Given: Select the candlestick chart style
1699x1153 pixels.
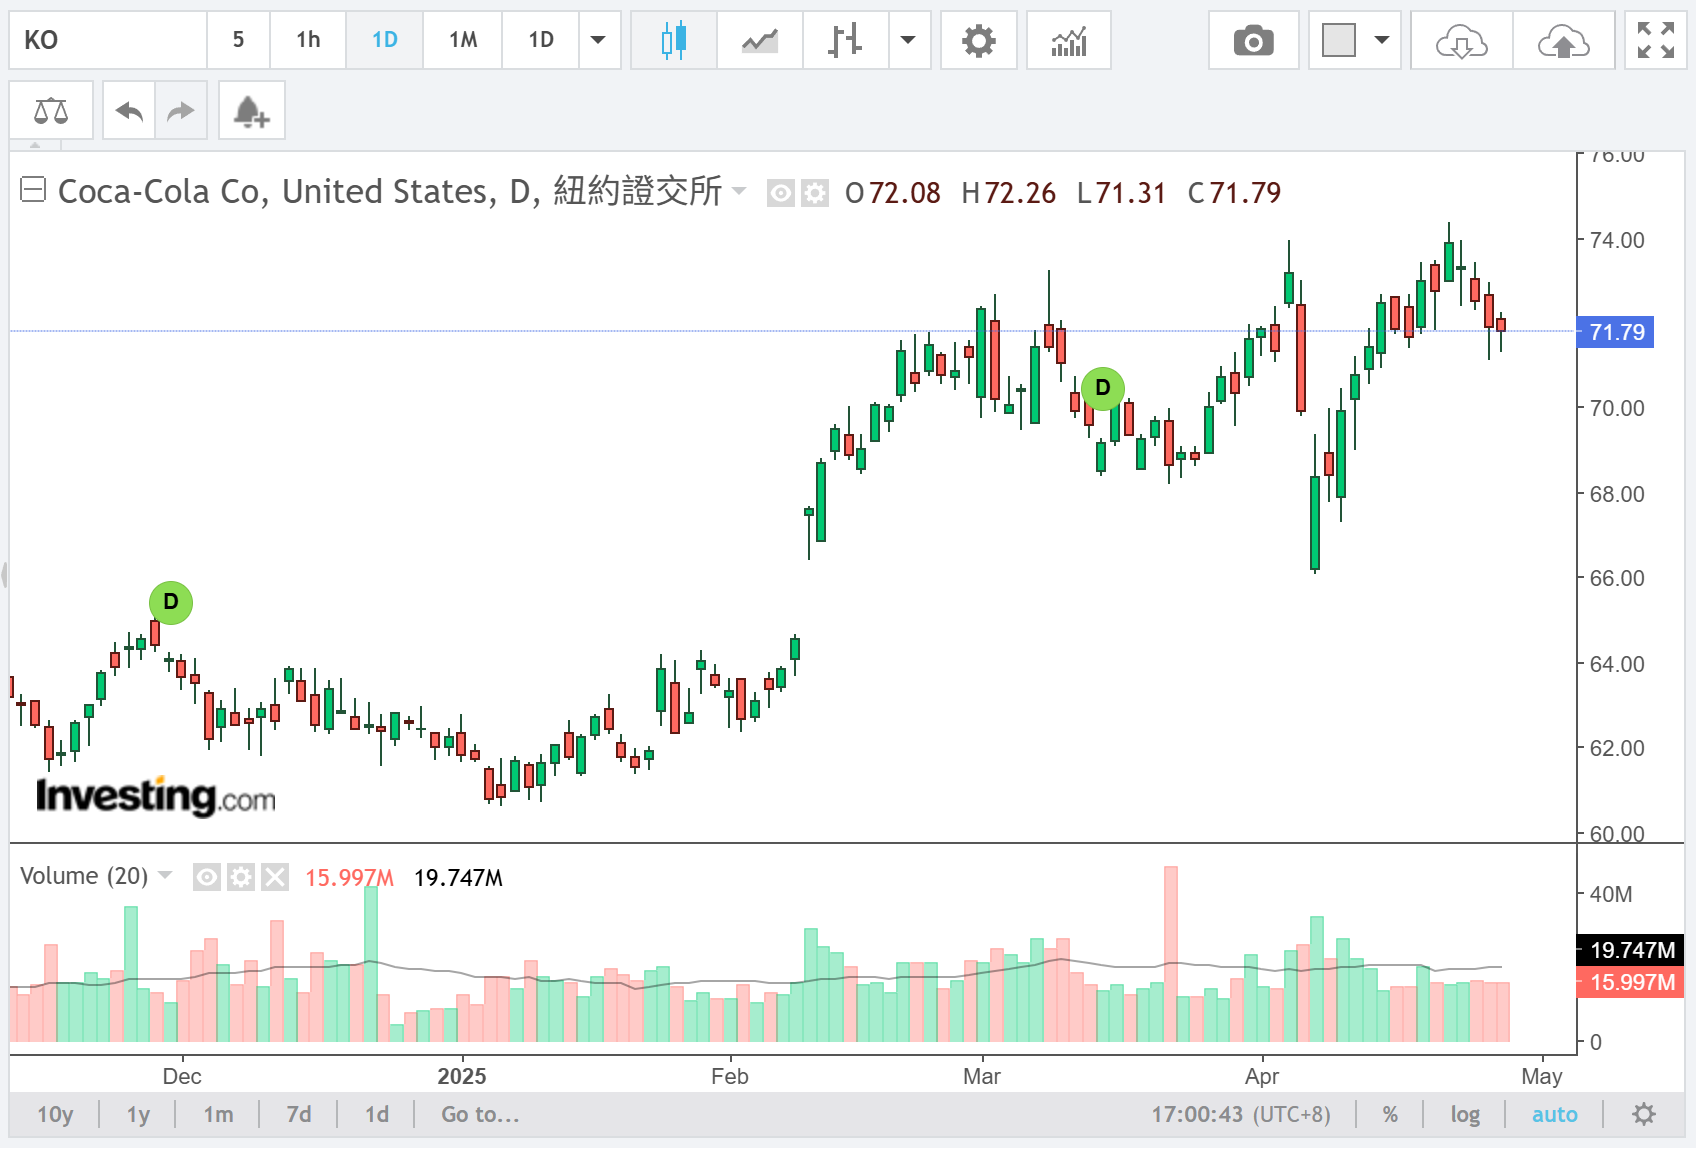Looking at the screenshot, I should click(674, 40).
